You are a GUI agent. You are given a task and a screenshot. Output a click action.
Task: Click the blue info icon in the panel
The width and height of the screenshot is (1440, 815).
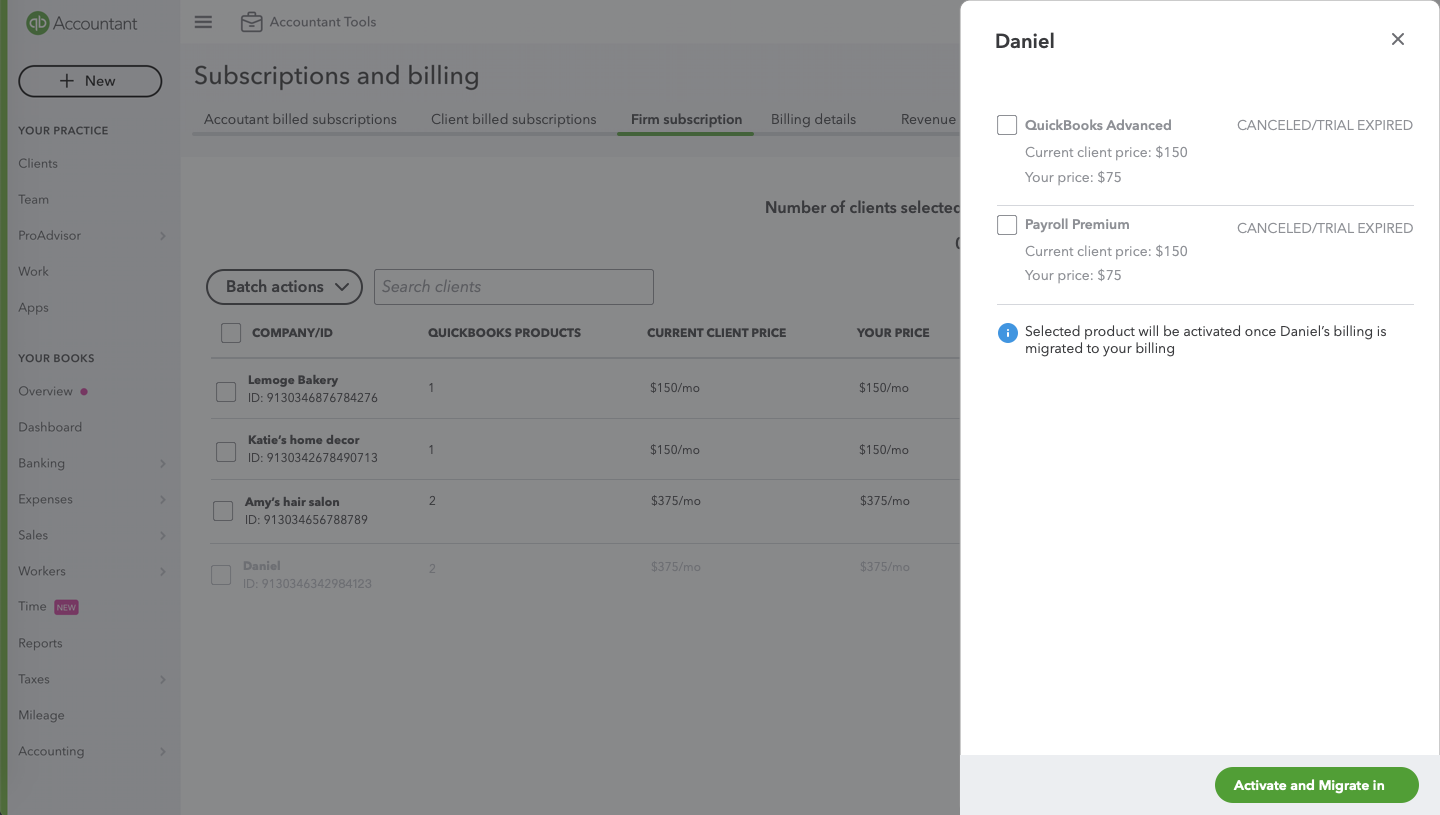pos(1007,333)
